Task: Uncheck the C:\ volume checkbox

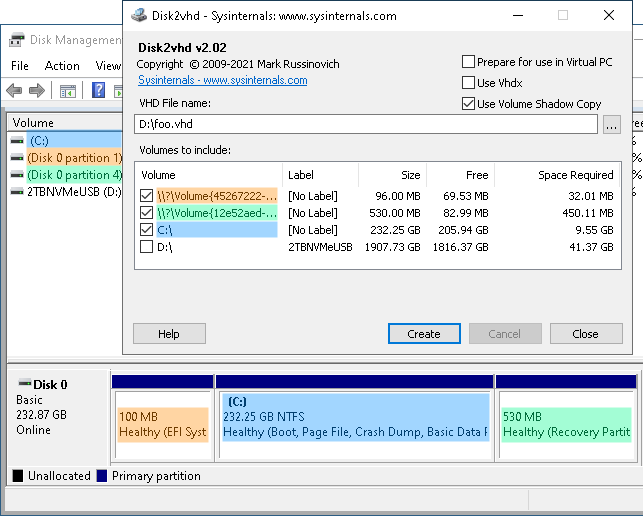Action: tap(146, 230)
